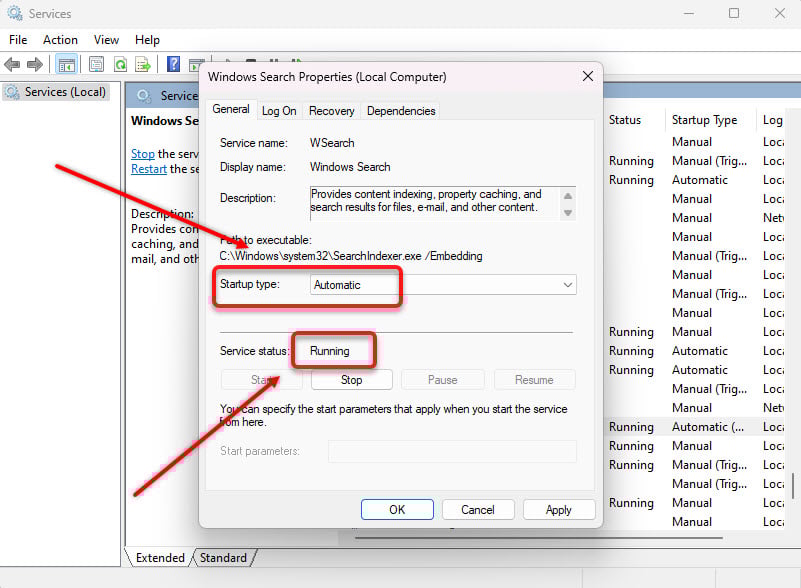Screen dimensions: 801x588
Task: Switch to the General tab
Action: pyautogui.click(x=231, y=109)
